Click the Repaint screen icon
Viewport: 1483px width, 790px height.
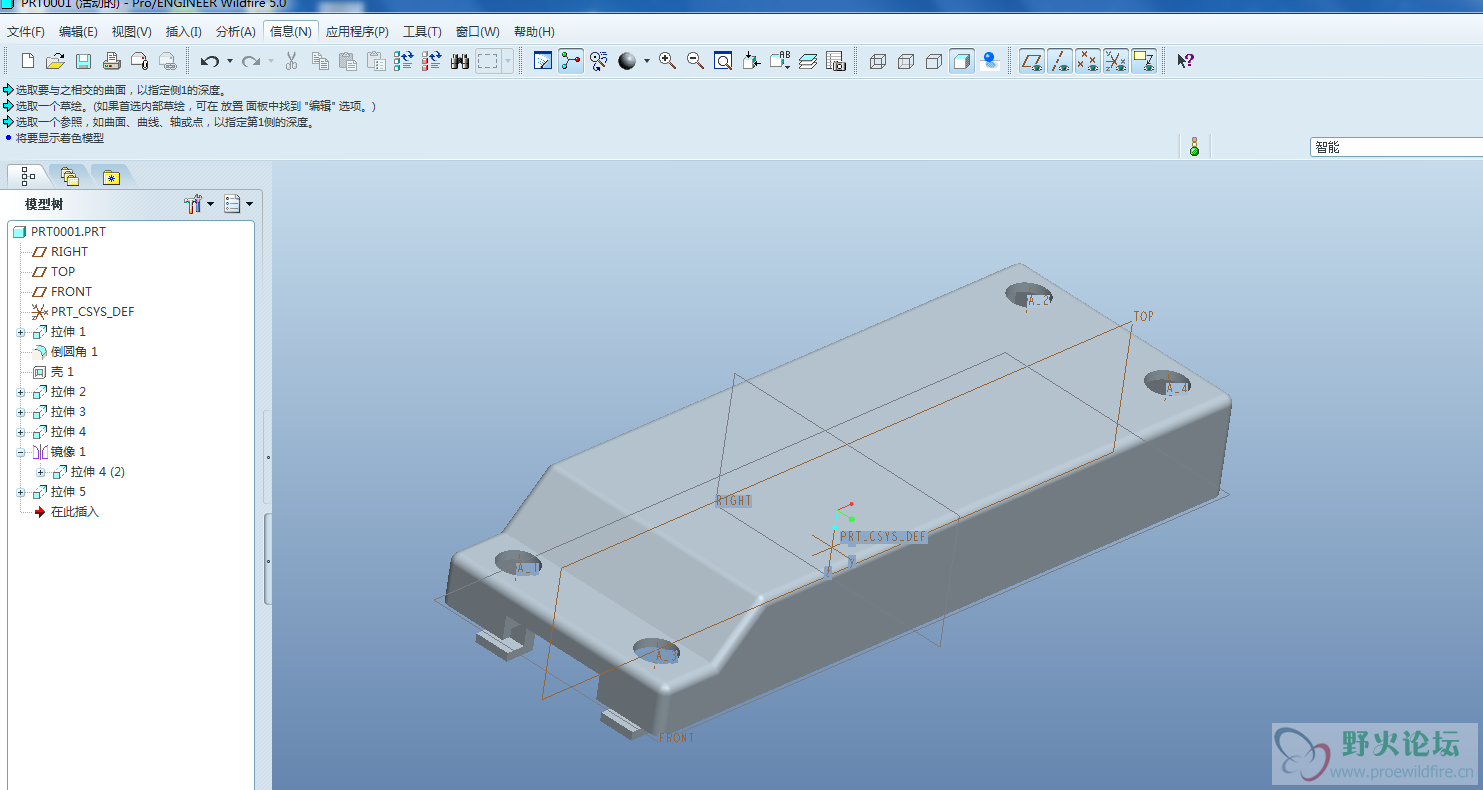[543, 61]
